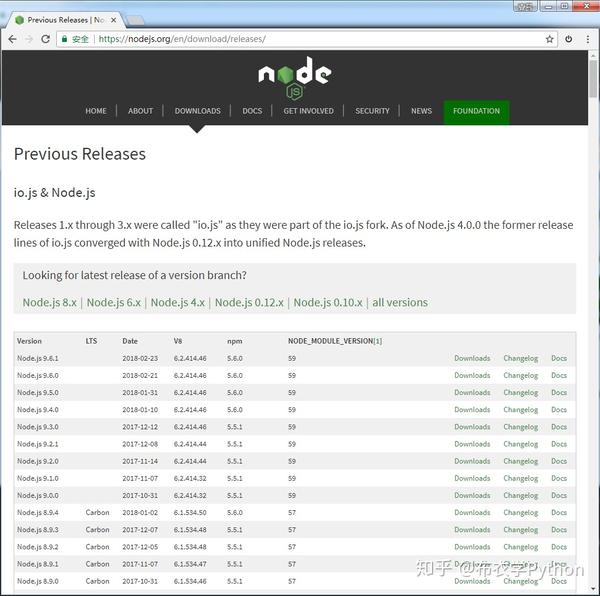Open Downloads for Node.js 9.1.0
The image size is (600, 596).
(472, 479)
